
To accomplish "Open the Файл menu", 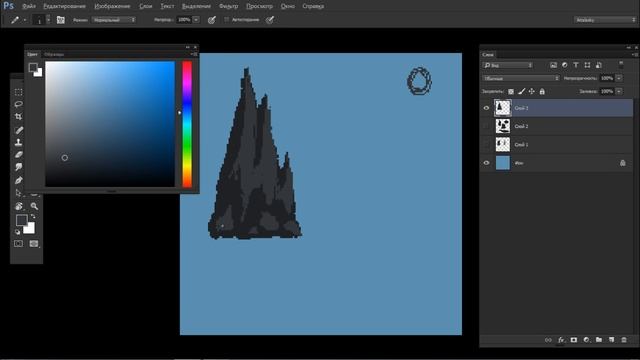I will pos(29,6).
